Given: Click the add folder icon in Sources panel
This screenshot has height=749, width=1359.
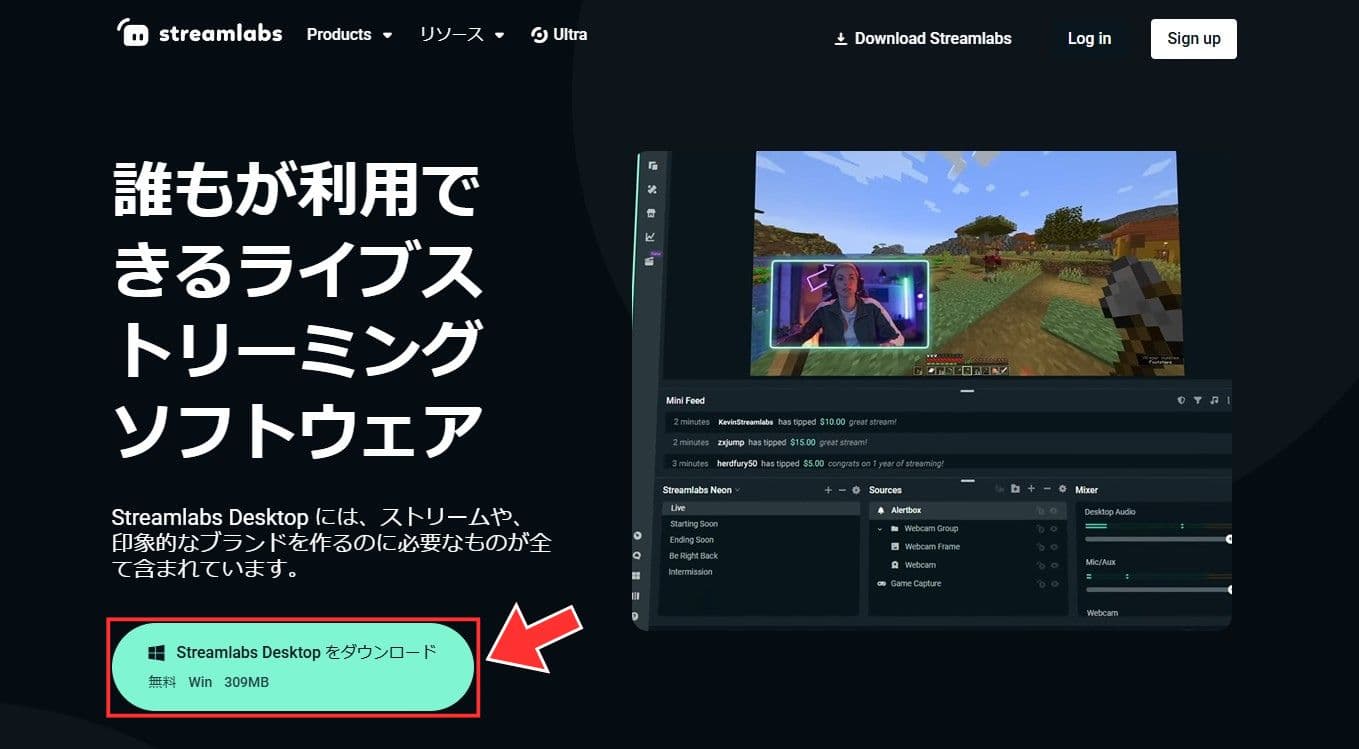Looking at the screenshot, I should [1015, 489].
